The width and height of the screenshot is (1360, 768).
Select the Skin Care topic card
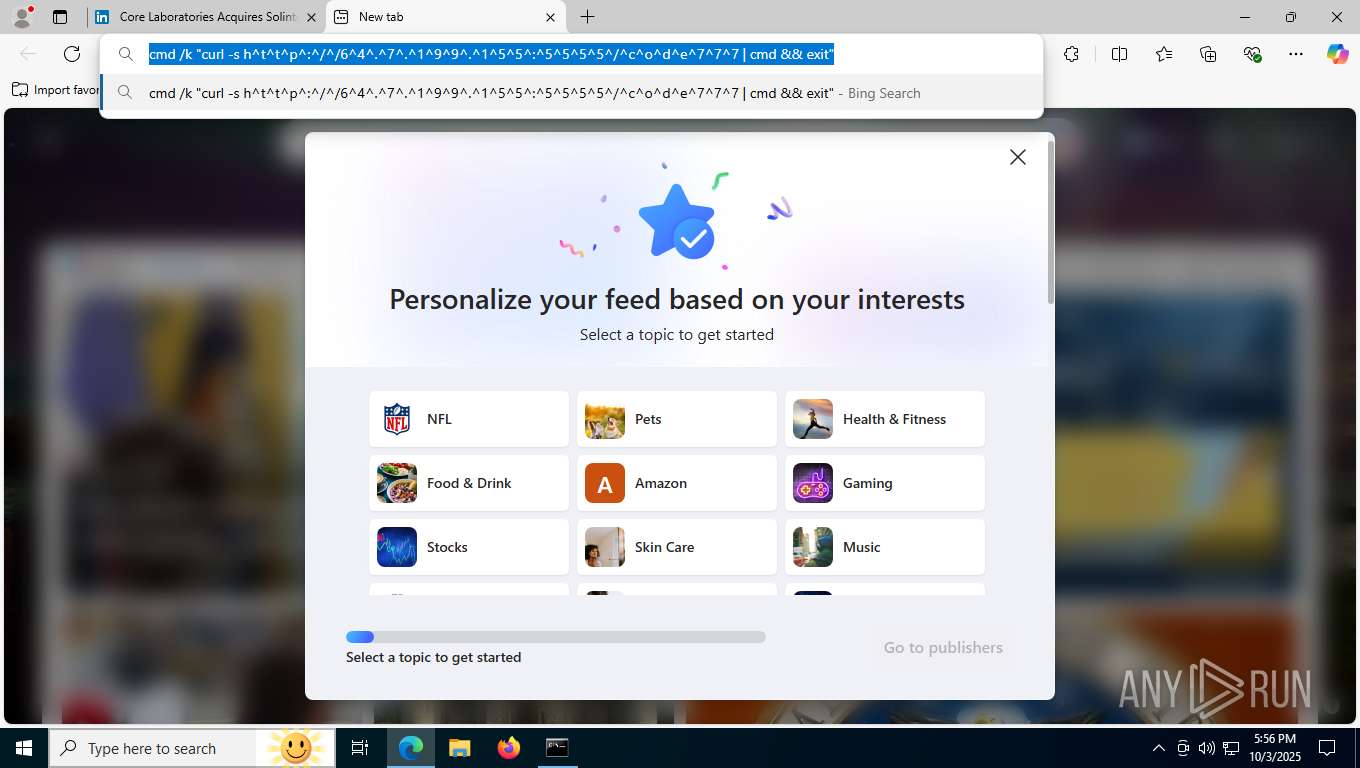tap(677, 547)
